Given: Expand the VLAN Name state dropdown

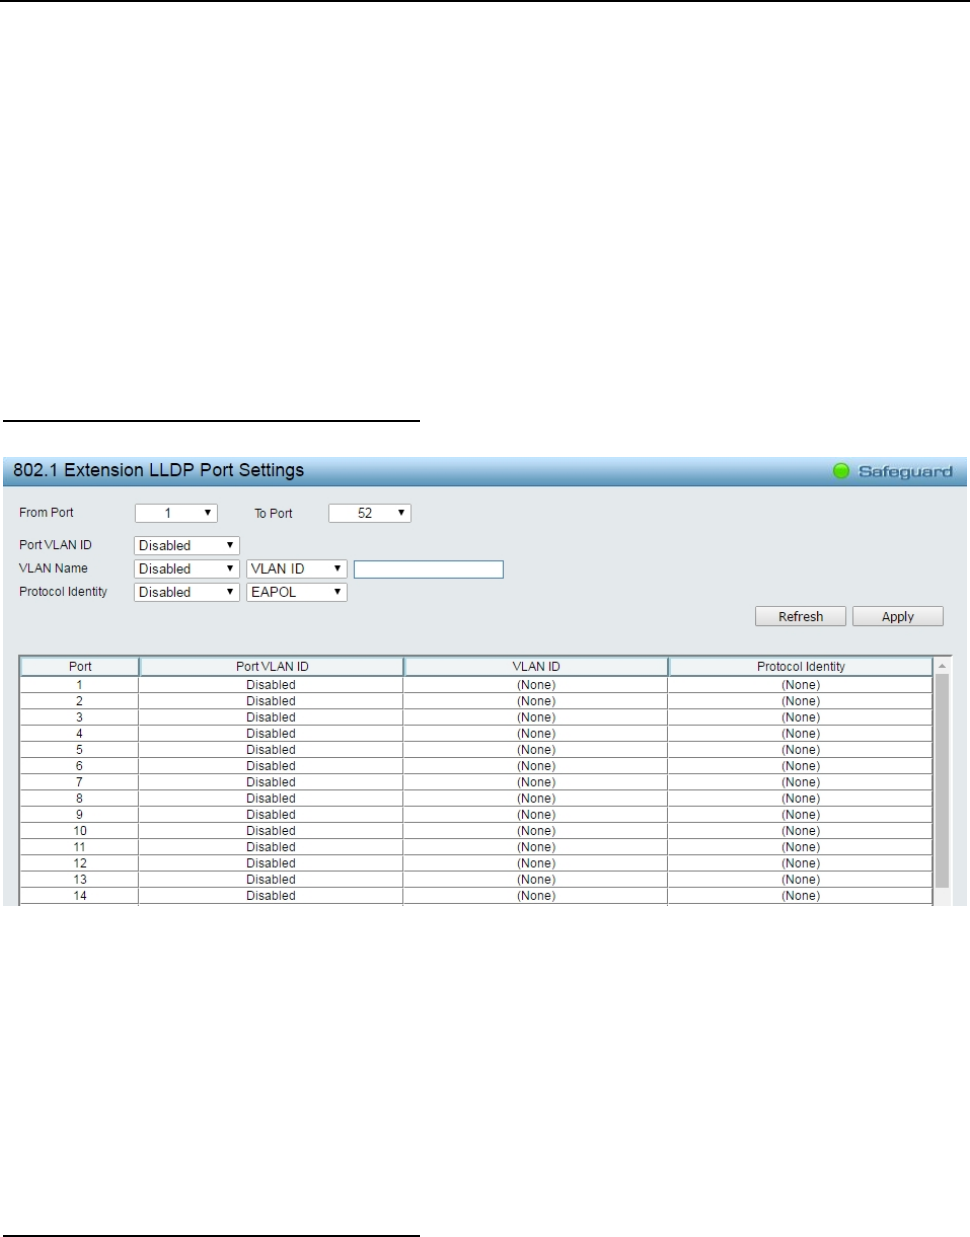Looking at the screenshot, I should pos(187,569).
